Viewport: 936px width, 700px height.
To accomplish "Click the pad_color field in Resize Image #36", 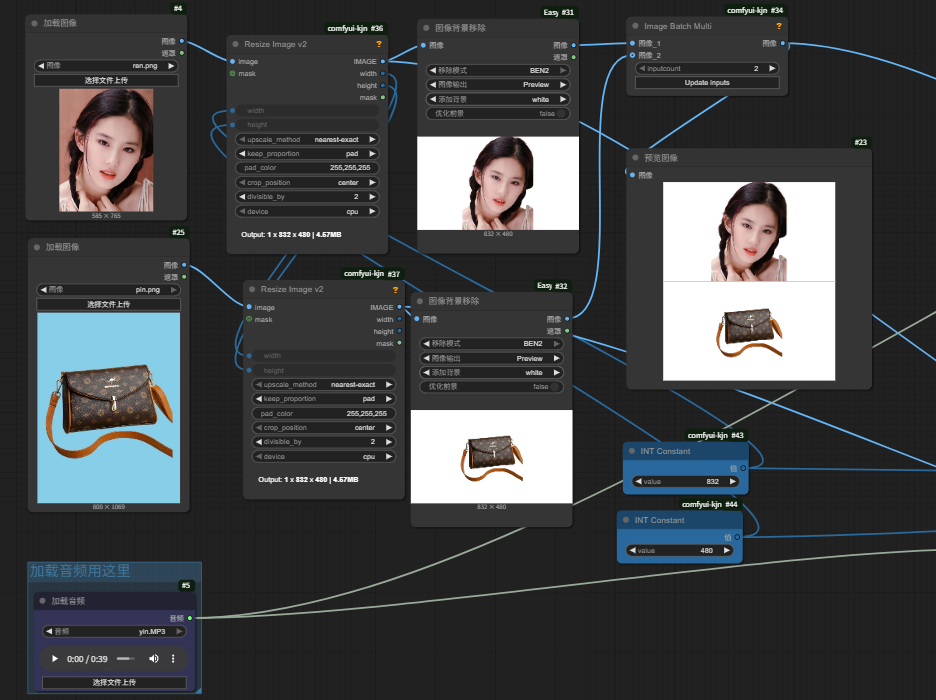I will click(306, 168).
